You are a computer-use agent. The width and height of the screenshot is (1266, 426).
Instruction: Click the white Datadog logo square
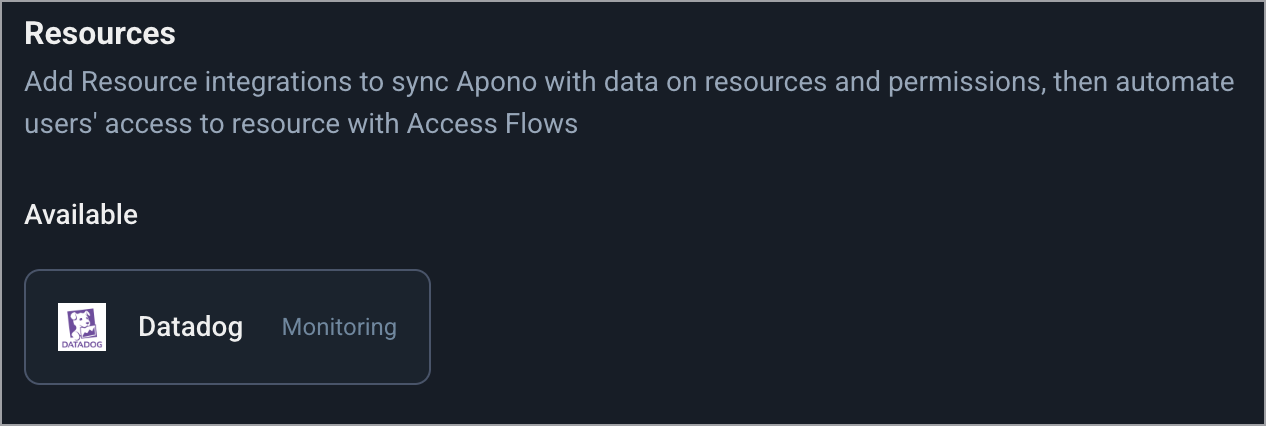point(82,327)
